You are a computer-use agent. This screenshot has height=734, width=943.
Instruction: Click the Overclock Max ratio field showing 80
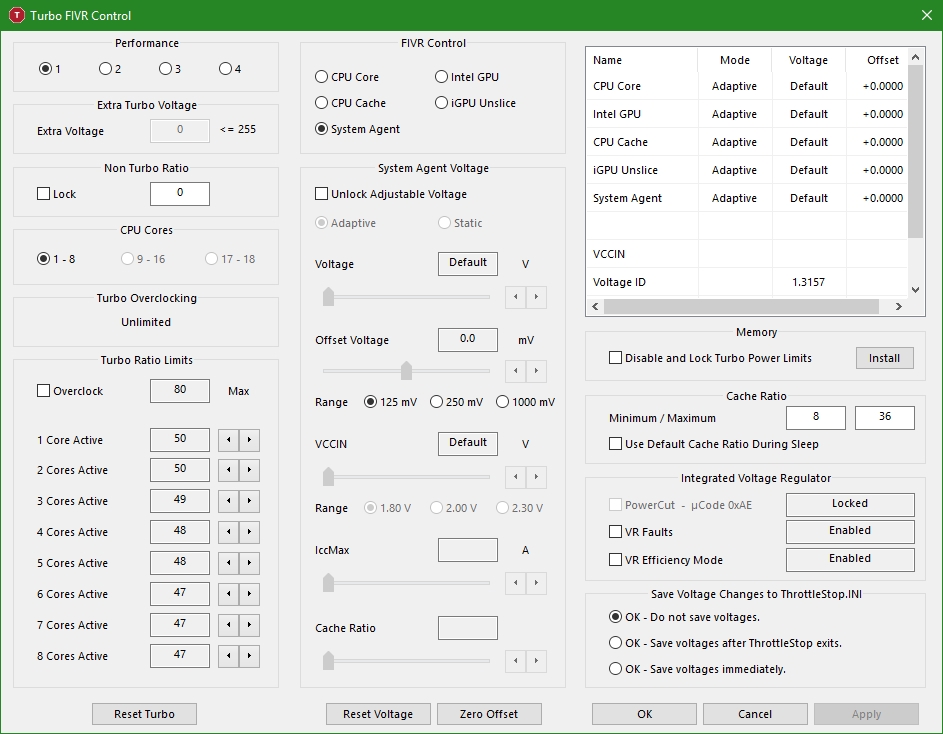coord(180,390)
